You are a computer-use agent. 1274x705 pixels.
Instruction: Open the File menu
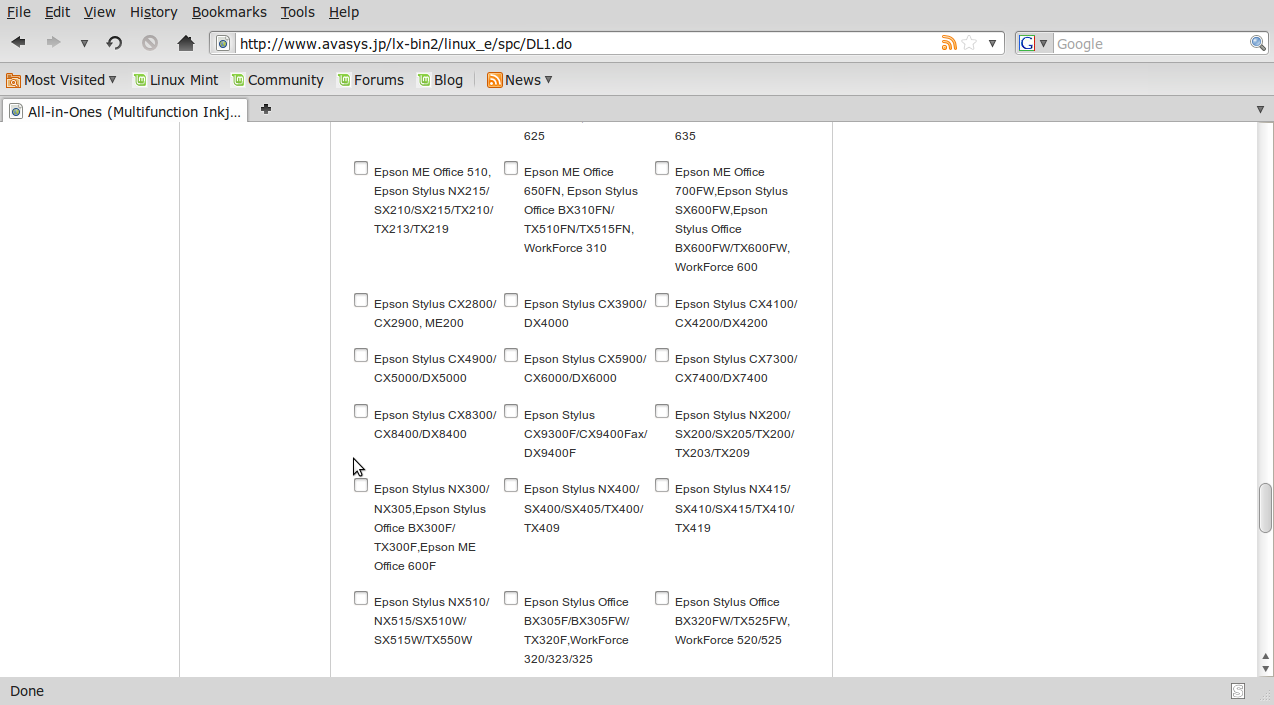click(19, 12)
